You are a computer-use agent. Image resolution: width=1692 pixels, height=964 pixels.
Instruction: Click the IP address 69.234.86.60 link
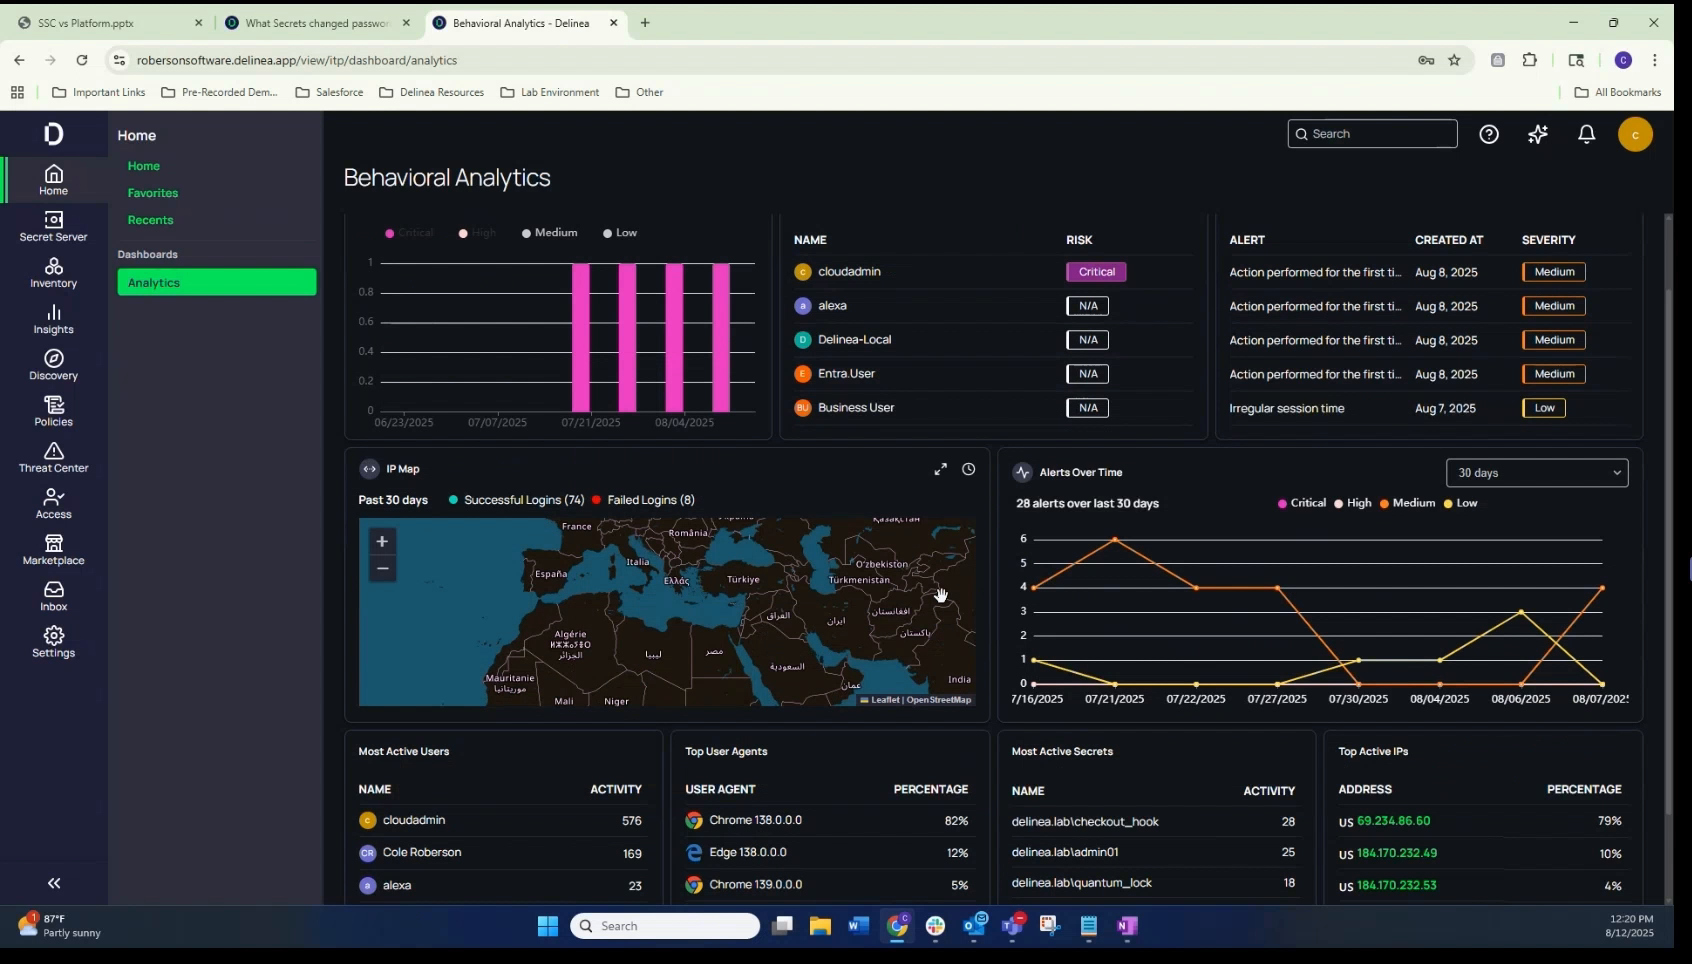click(x=1392, y=820)
